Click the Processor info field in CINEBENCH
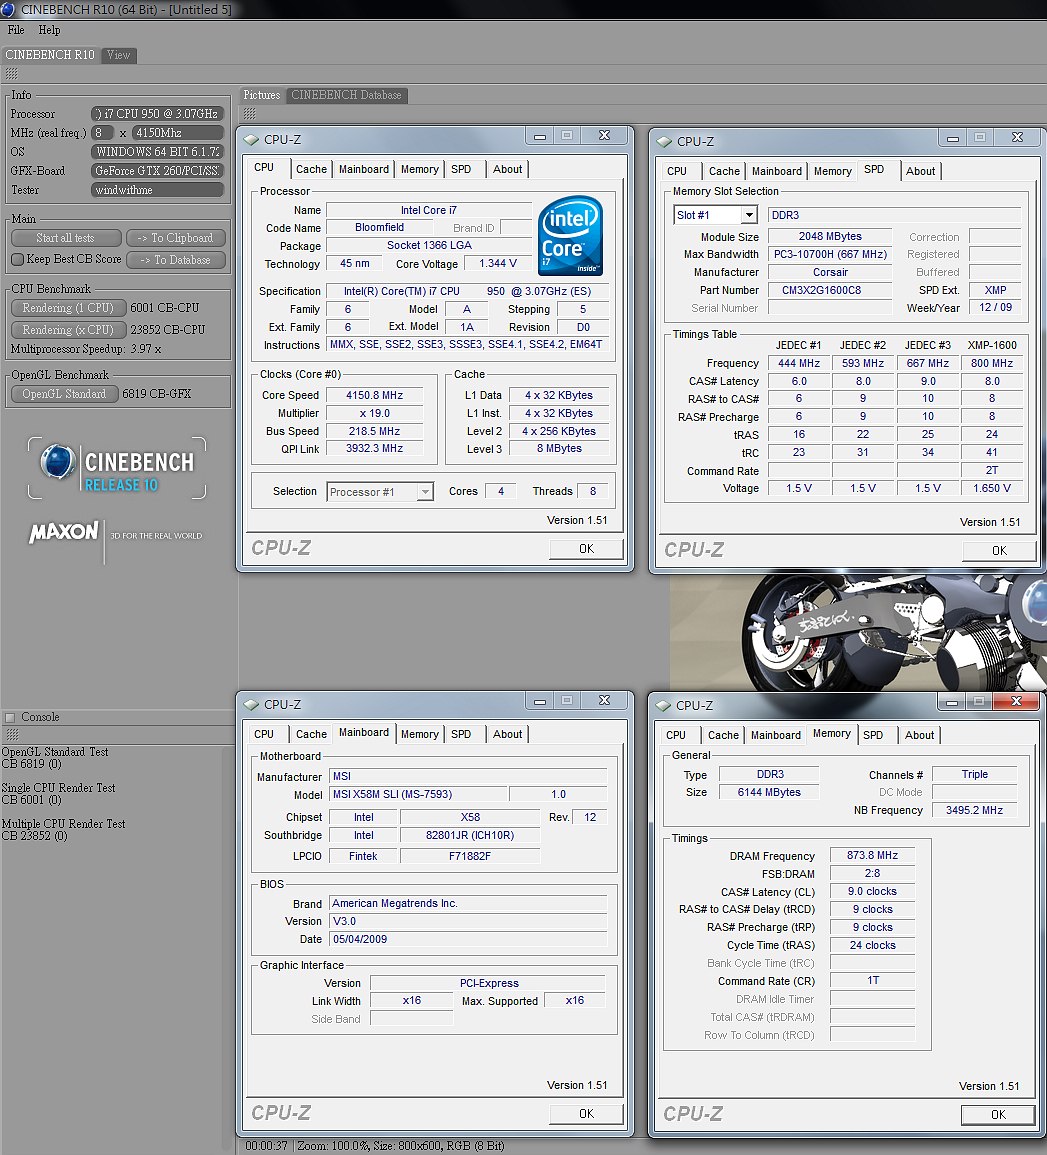Viewport: 1047px width, 1155px height. (158, 113)
